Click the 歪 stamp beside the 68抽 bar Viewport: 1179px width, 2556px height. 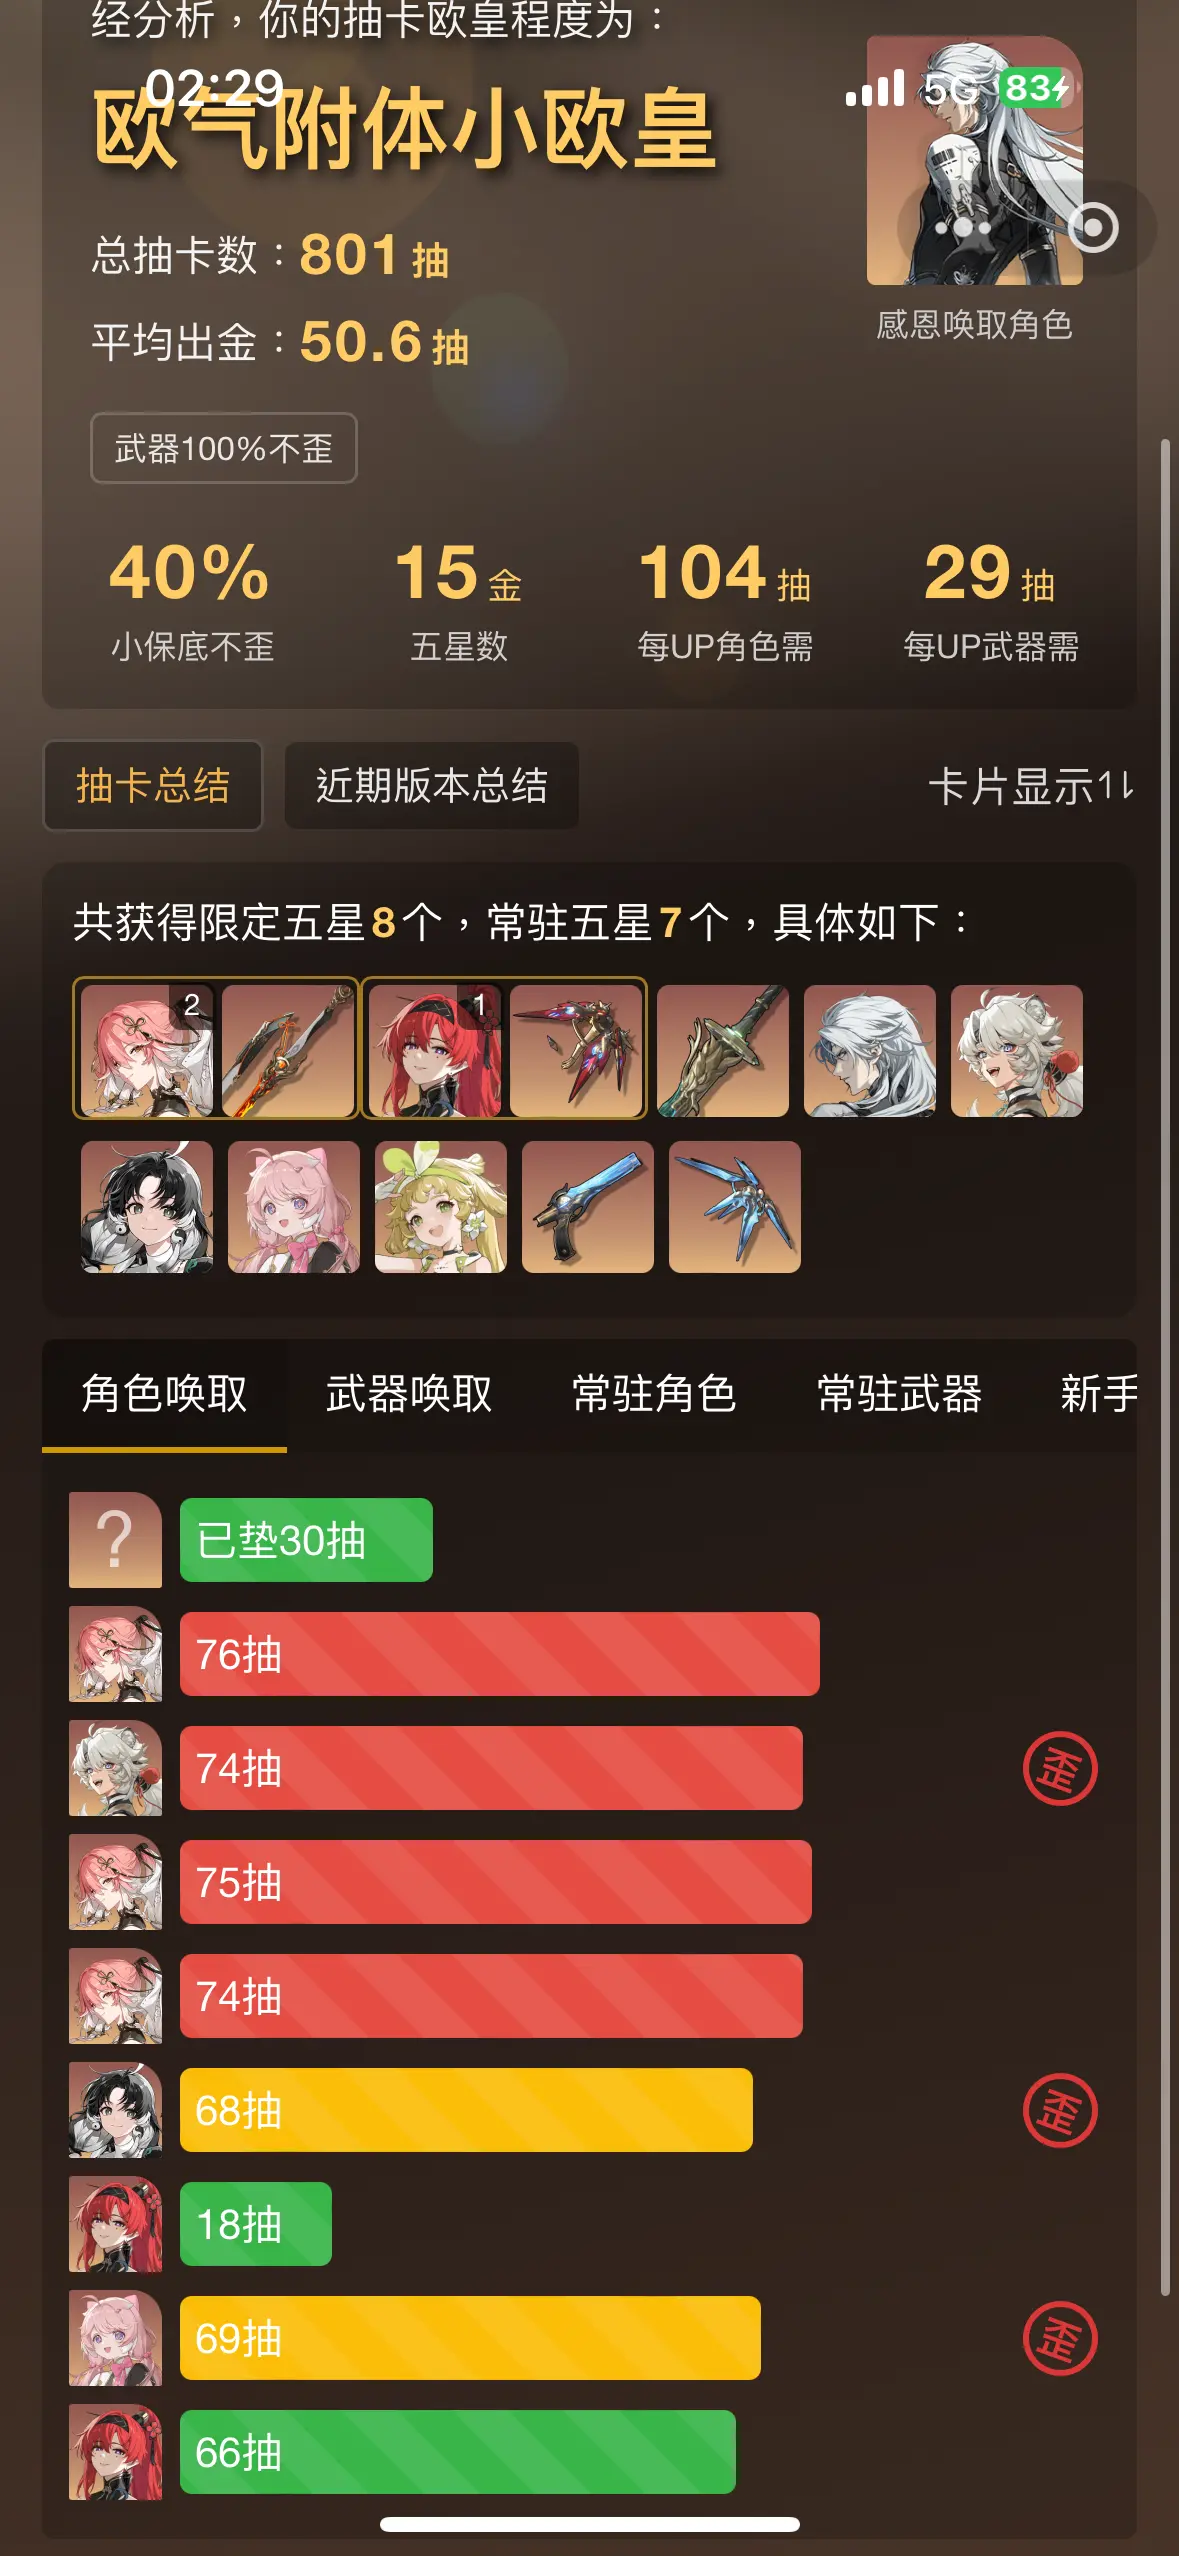[1060, 2110]
